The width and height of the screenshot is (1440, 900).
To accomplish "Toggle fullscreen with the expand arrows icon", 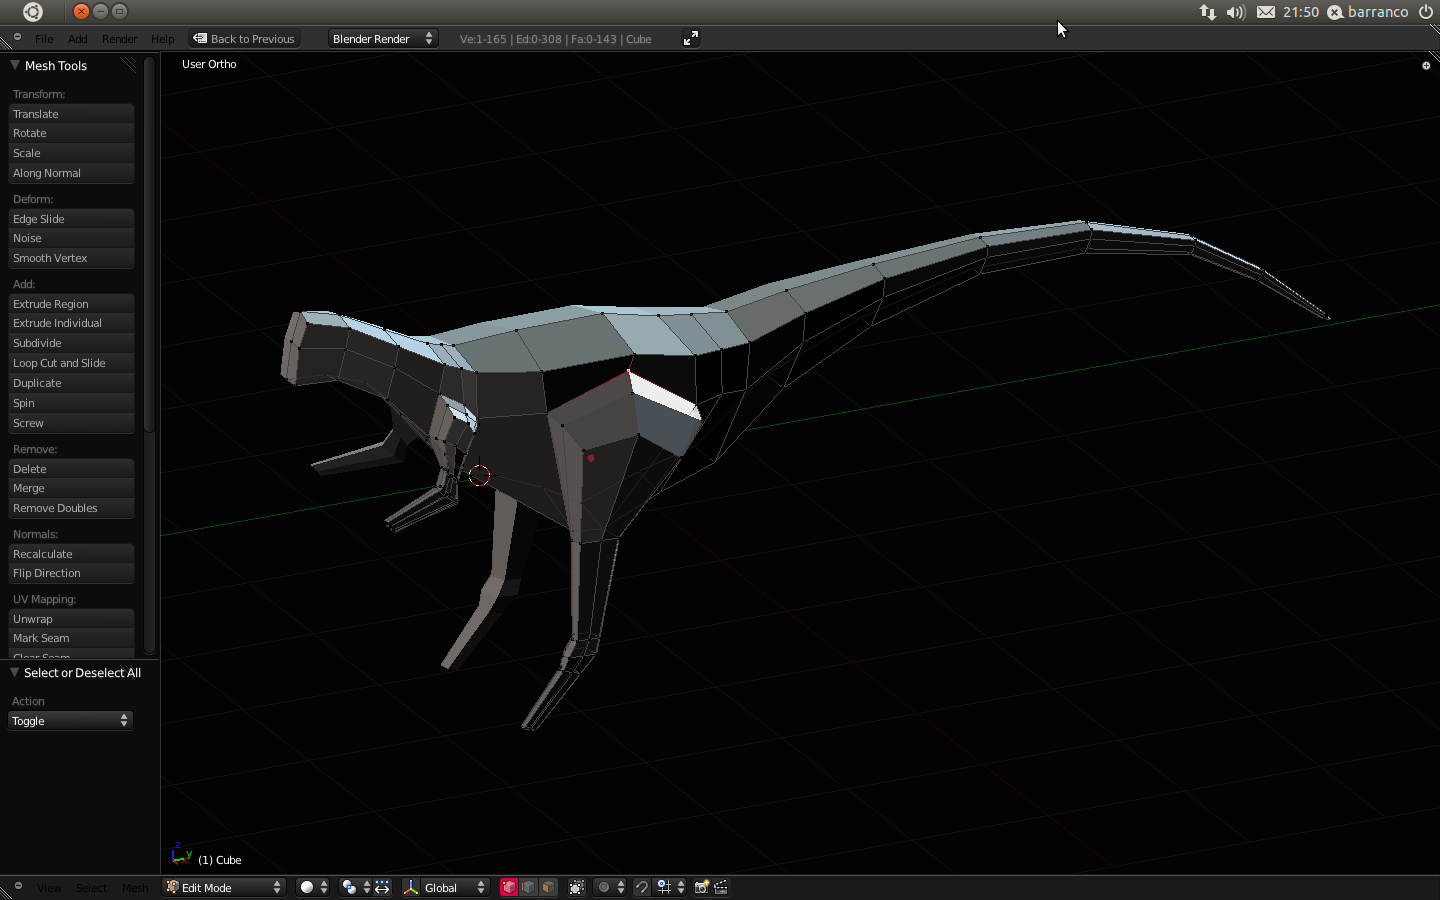I will pyautogui.click(x=691, y=38).
